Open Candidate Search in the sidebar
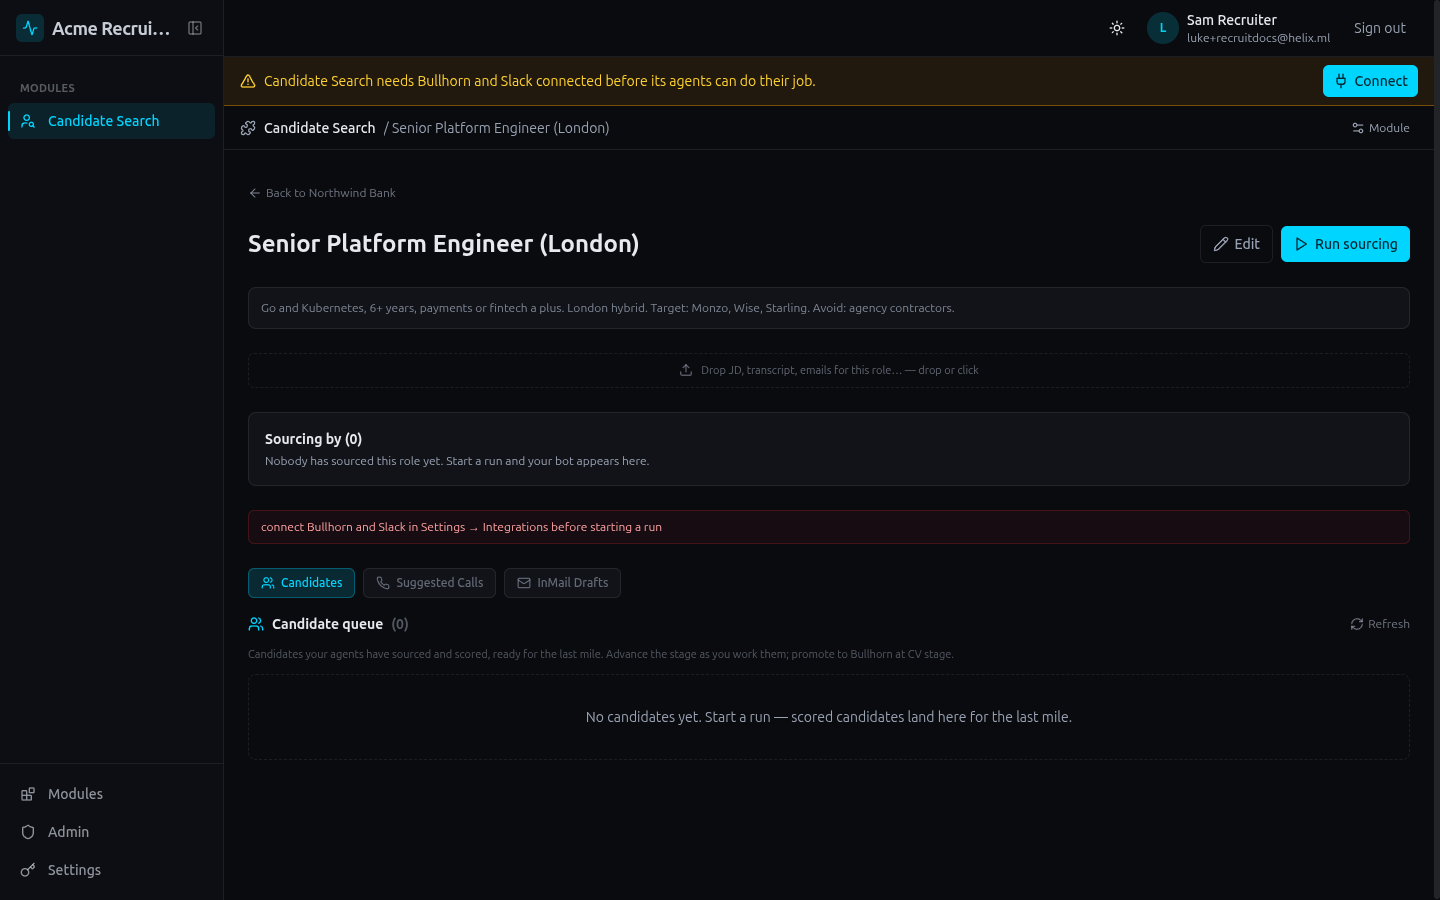The width and height of the screenshot is (1440, 900). click(x=111, y=121)
